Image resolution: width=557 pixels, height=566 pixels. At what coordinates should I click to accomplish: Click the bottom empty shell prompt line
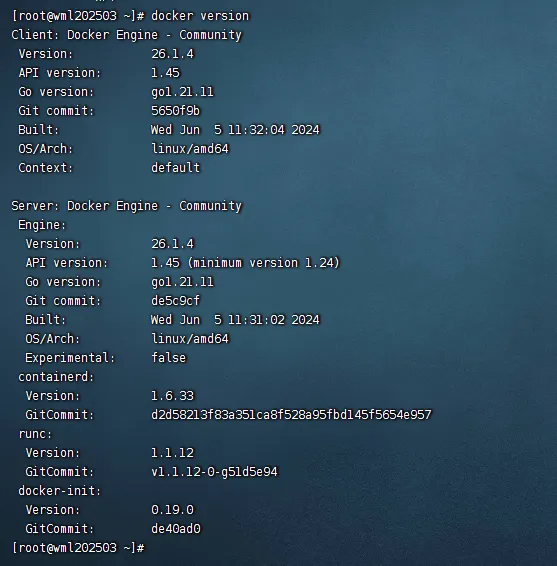[x=78, y=548]
